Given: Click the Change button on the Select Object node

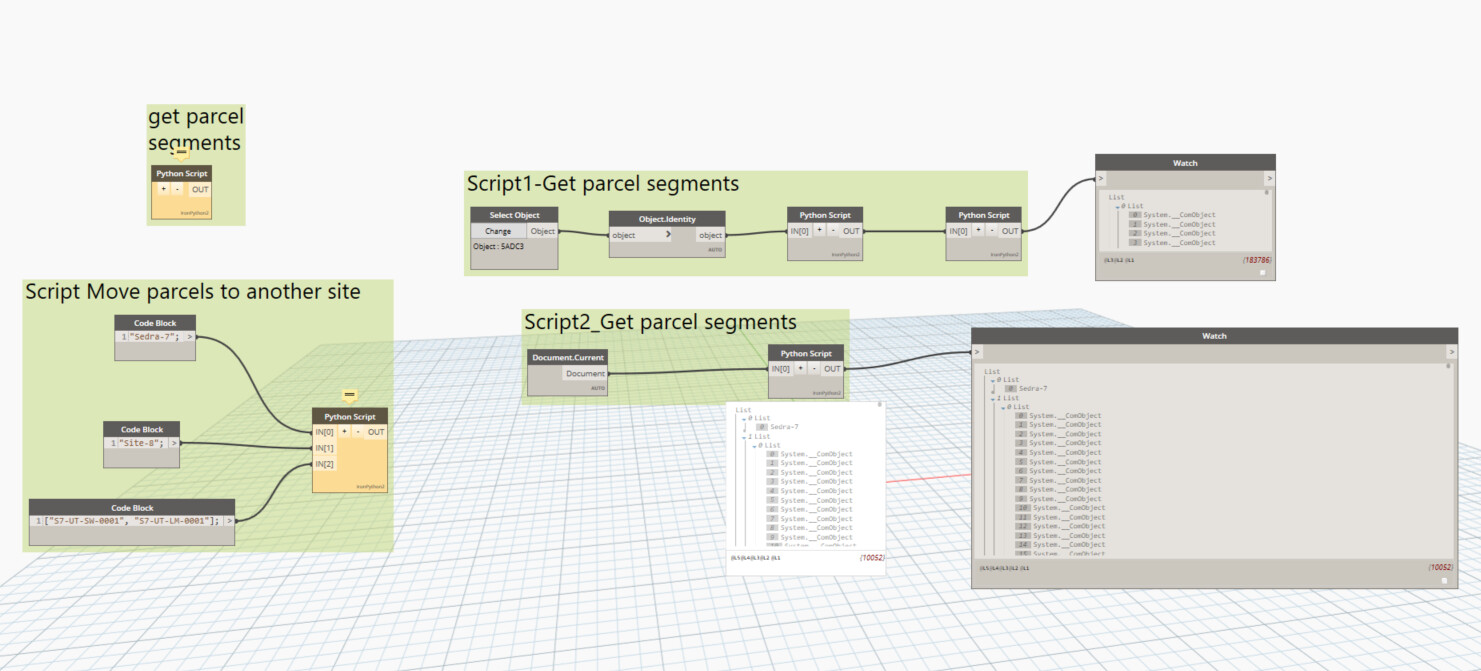Looking at the screenshot, I should (499, 230).
